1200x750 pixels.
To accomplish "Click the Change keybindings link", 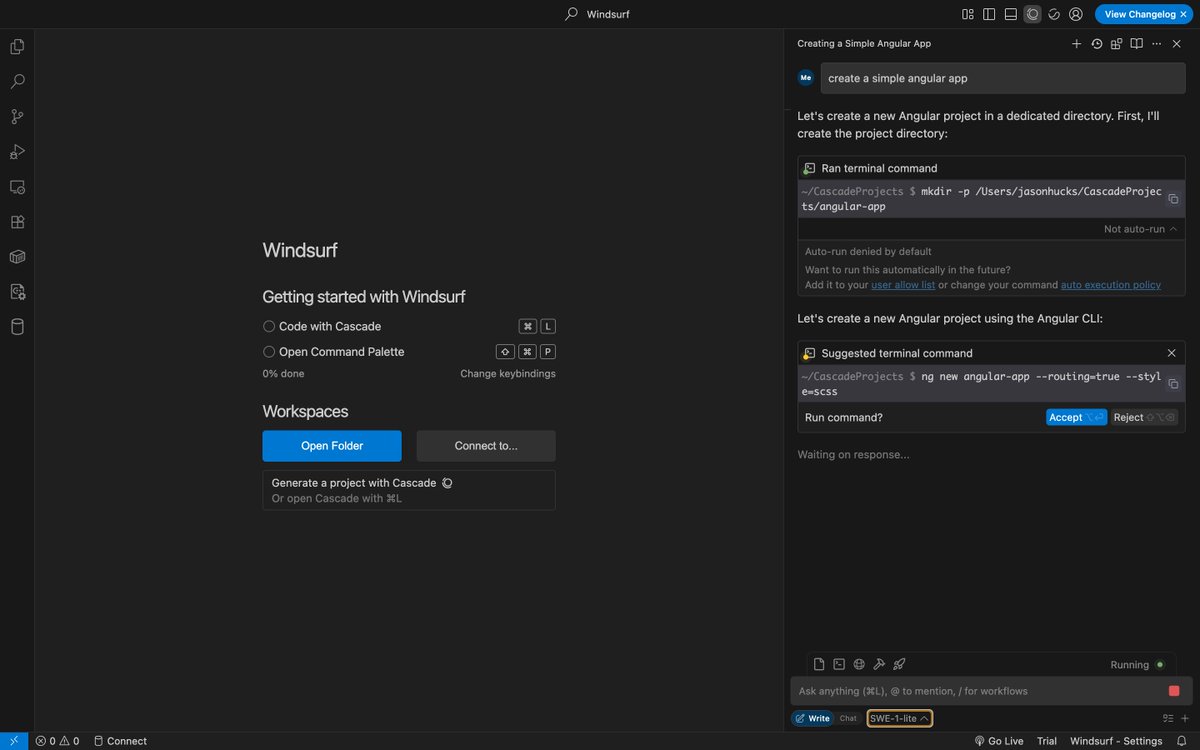I will pos(508,374).
